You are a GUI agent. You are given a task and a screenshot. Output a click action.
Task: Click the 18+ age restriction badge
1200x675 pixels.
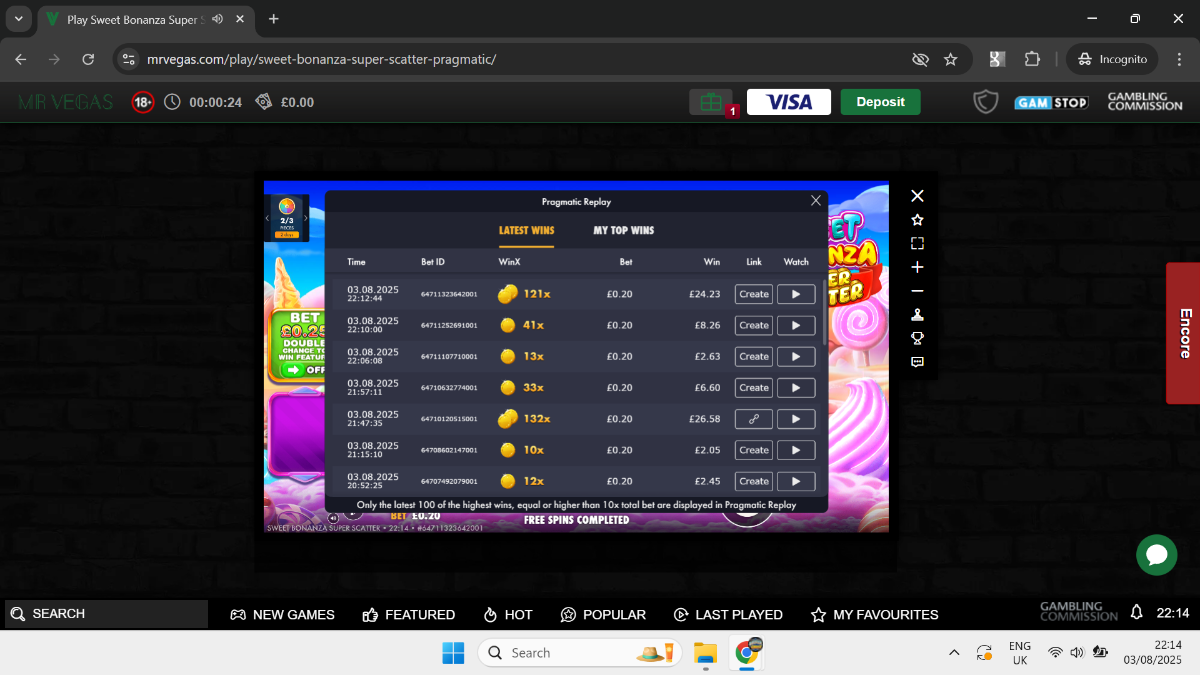(143, 102)
